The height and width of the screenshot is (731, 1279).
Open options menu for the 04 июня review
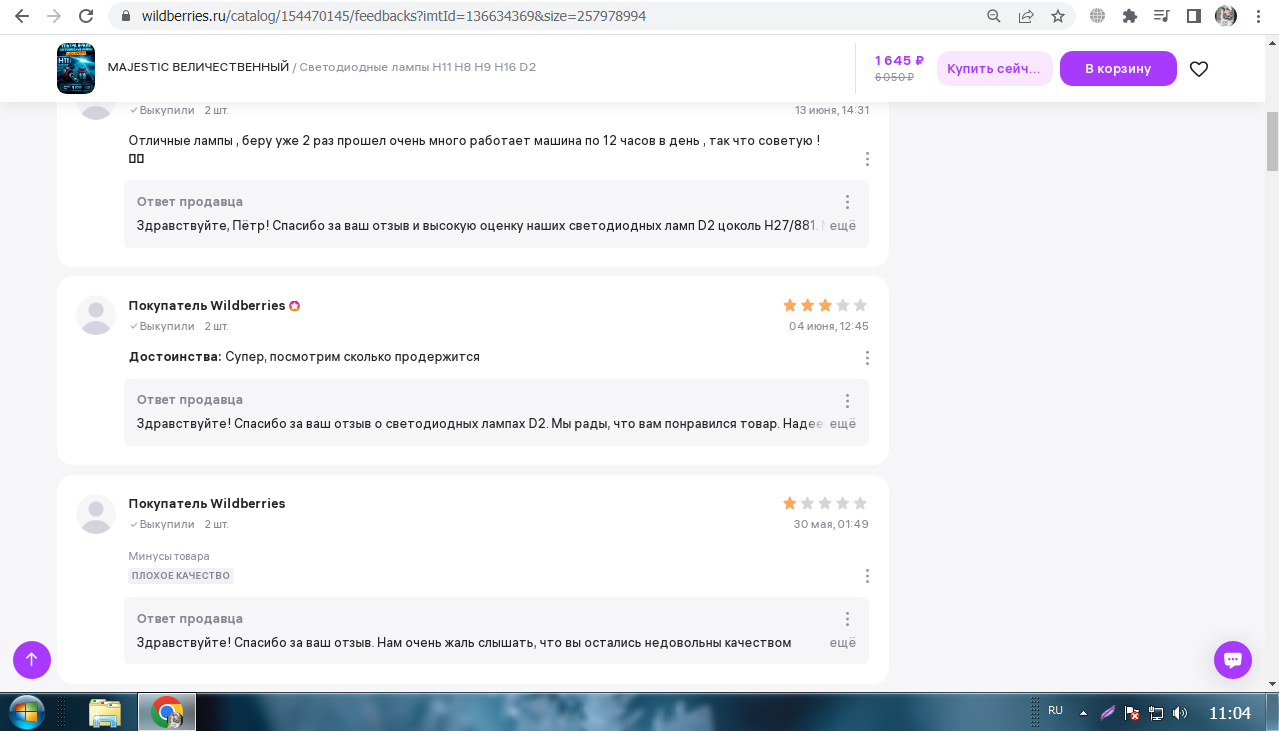pos(867,358)
